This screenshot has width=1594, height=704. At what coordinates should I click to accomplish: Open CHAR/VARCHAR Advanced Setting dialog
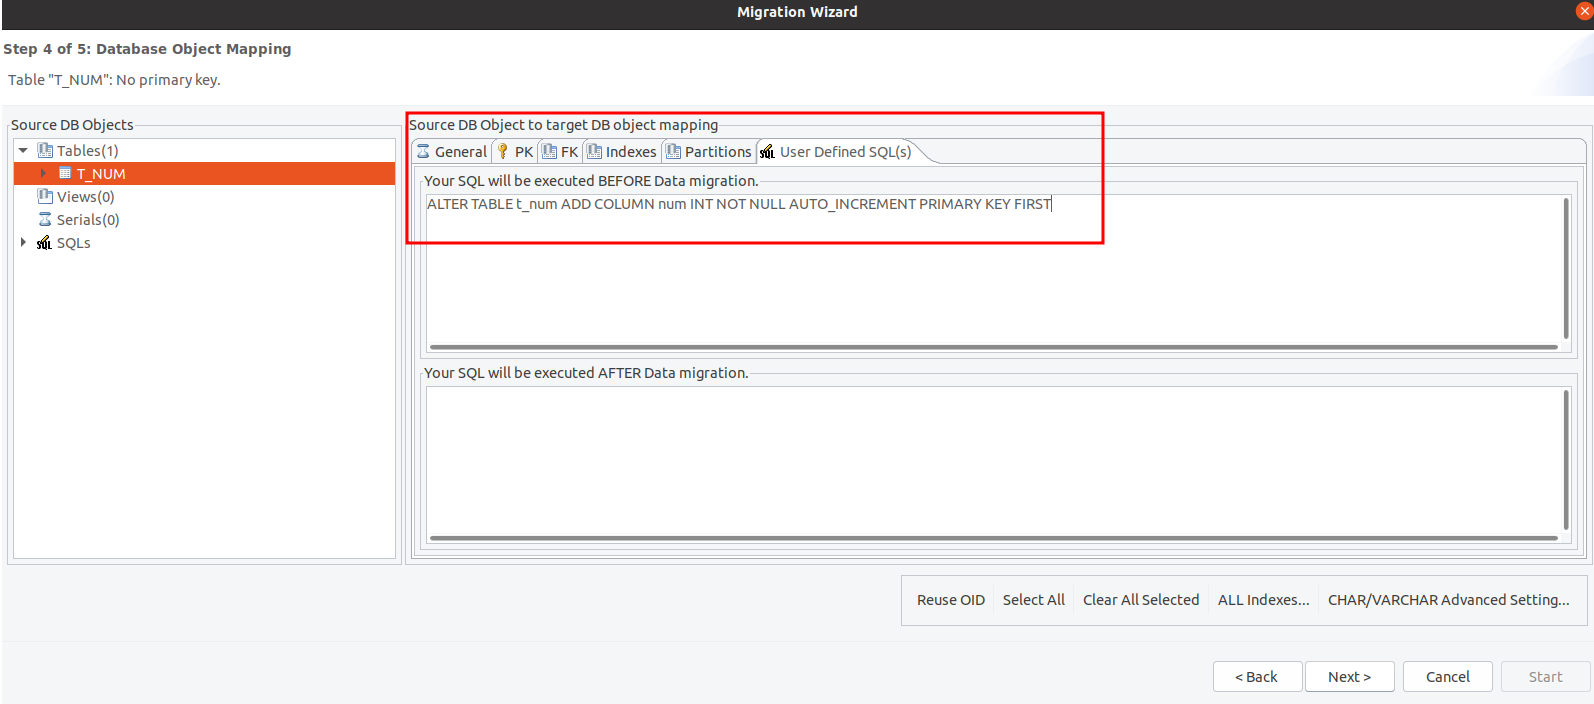[x=1448, y=600]
